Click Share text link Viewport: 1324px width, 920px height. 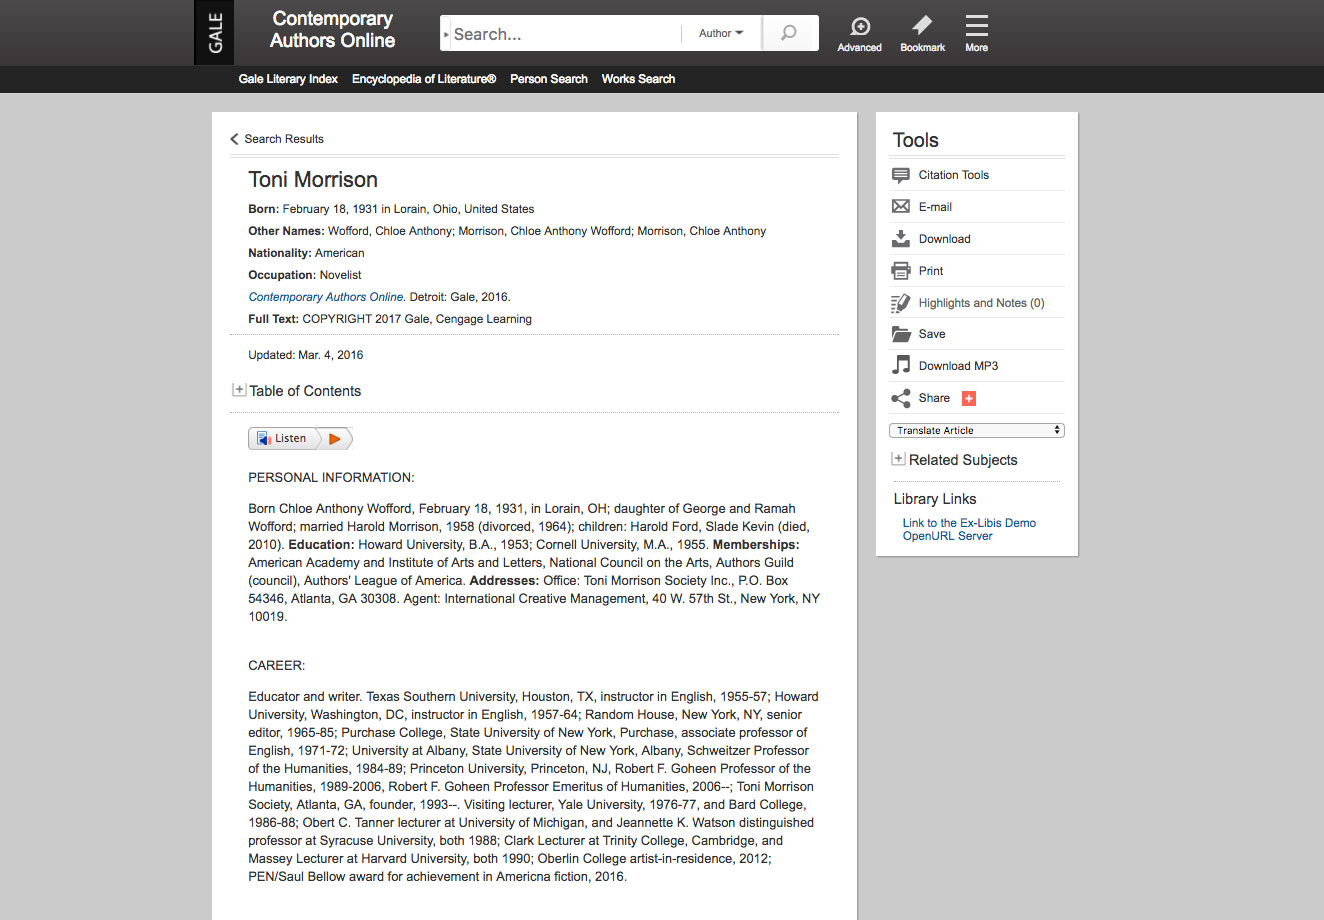tap(934, 398)
